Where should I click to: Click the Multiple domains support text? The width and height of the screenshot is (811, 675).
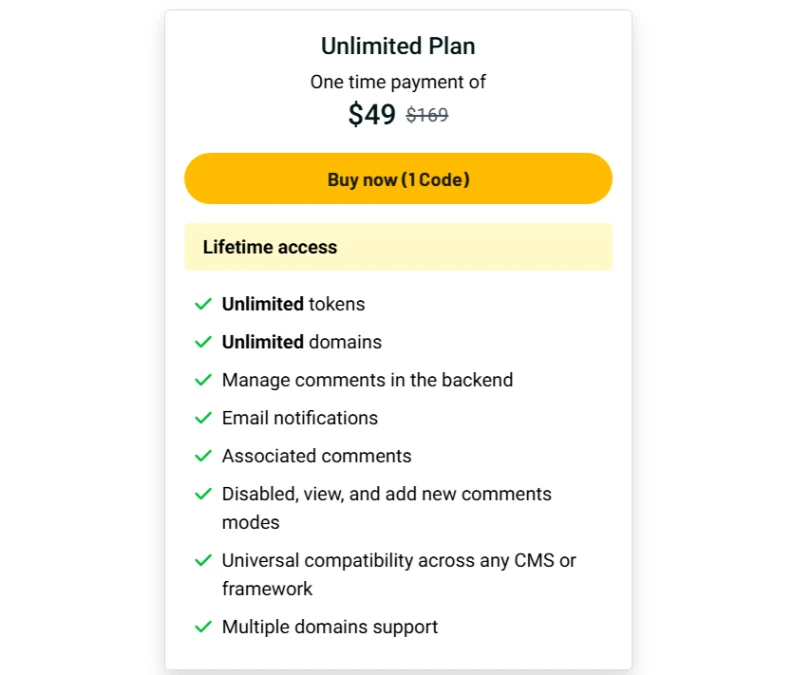(x=330, y=627)
